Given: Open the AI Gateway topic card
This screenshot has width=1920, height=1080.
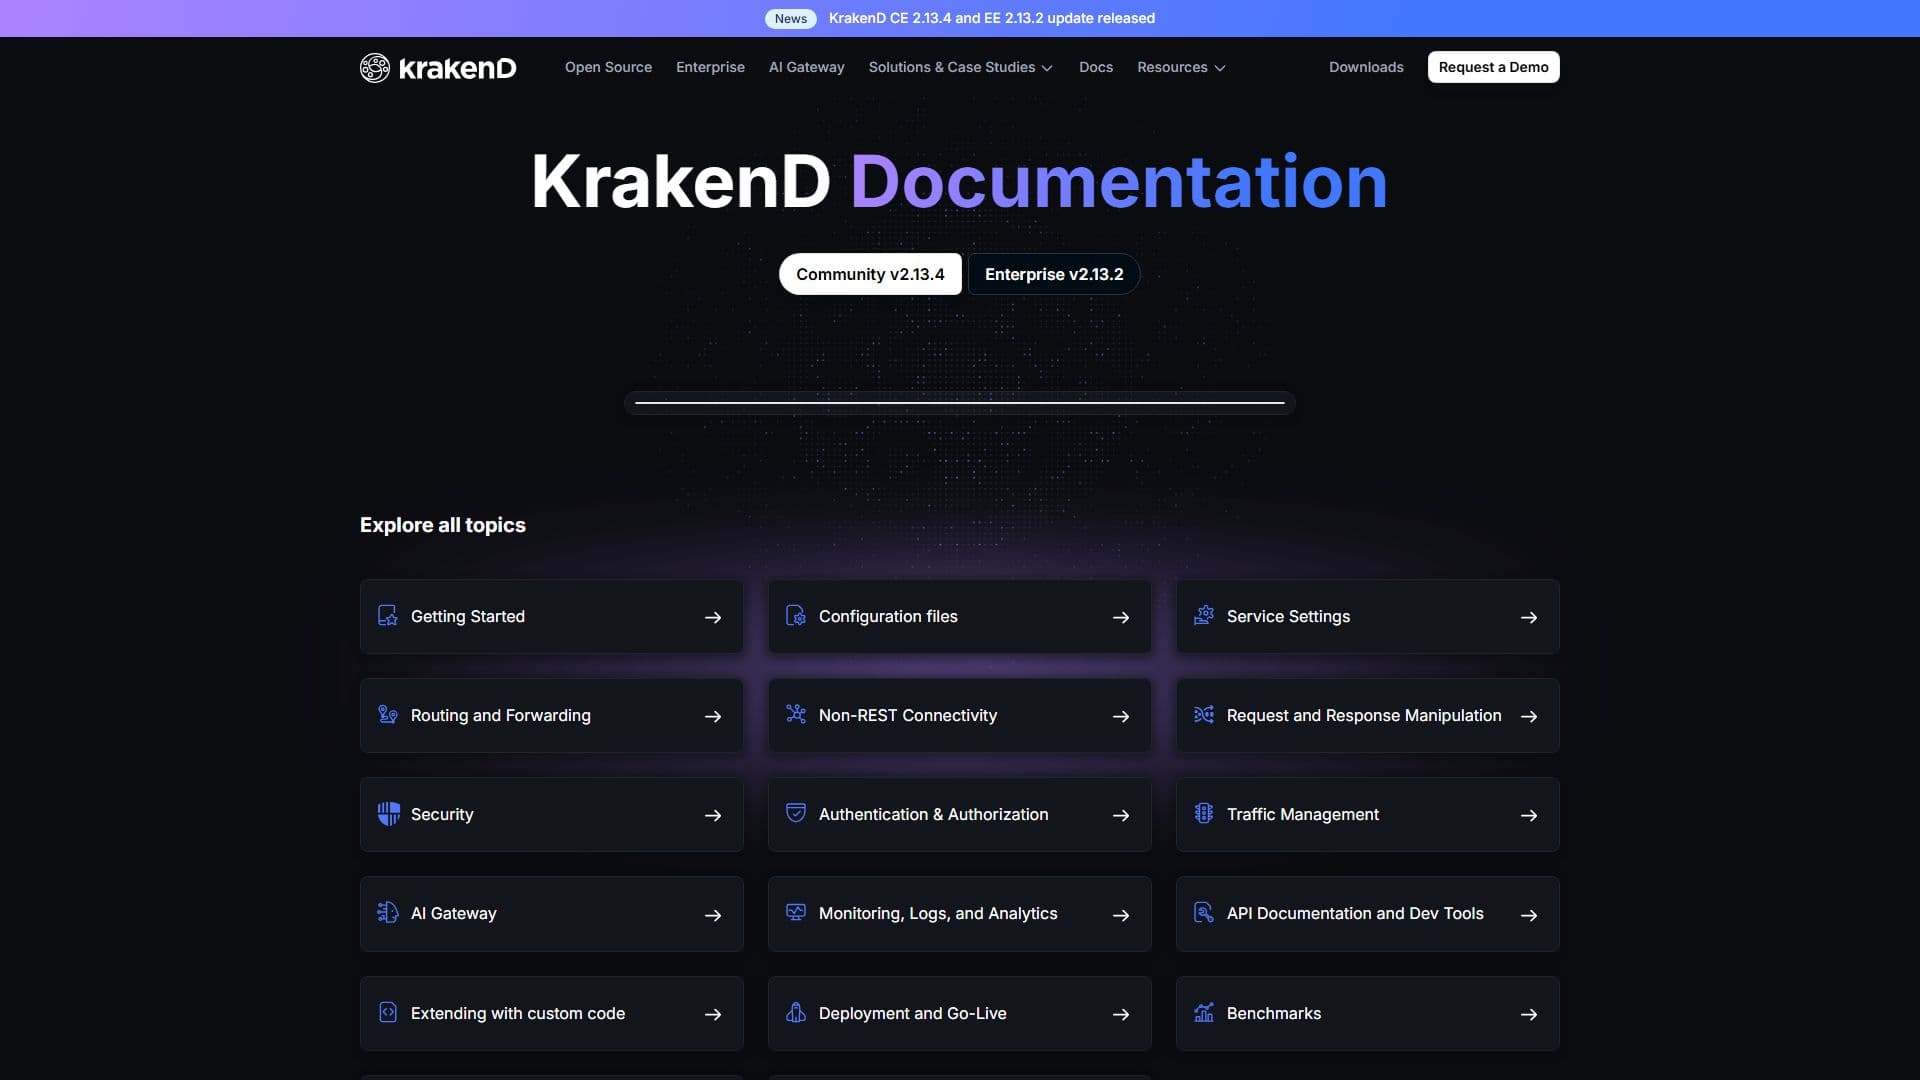Looking at the screenshot, I should click(x=551, y=914).
